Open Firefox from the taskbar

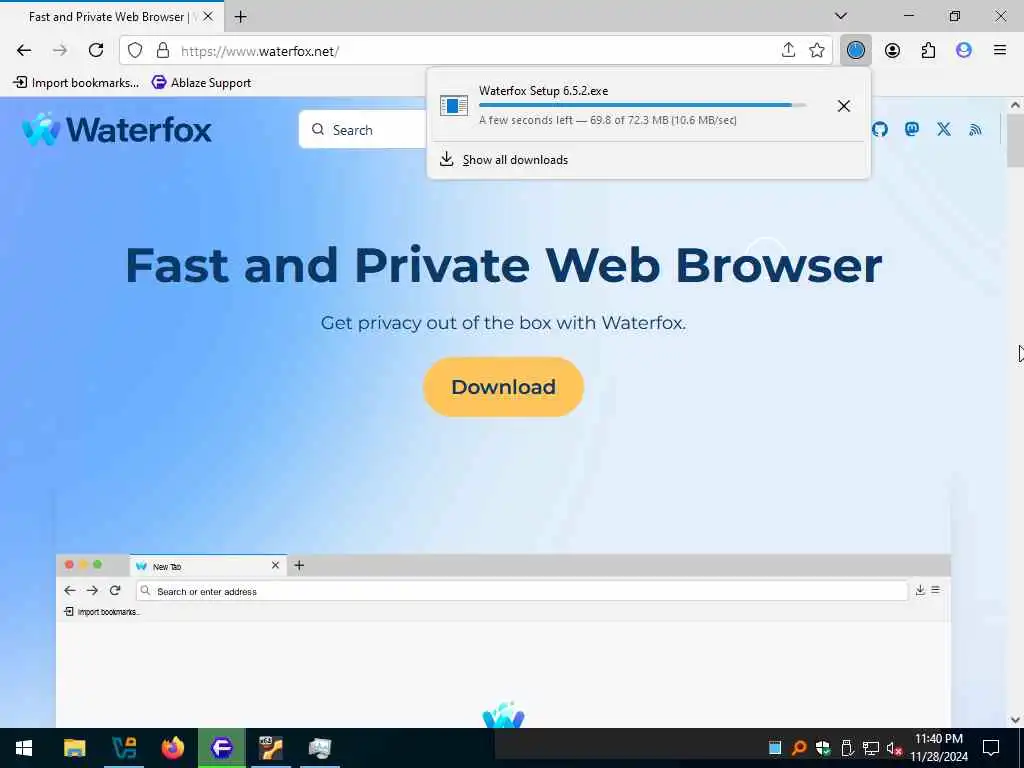tap(172, 748)
